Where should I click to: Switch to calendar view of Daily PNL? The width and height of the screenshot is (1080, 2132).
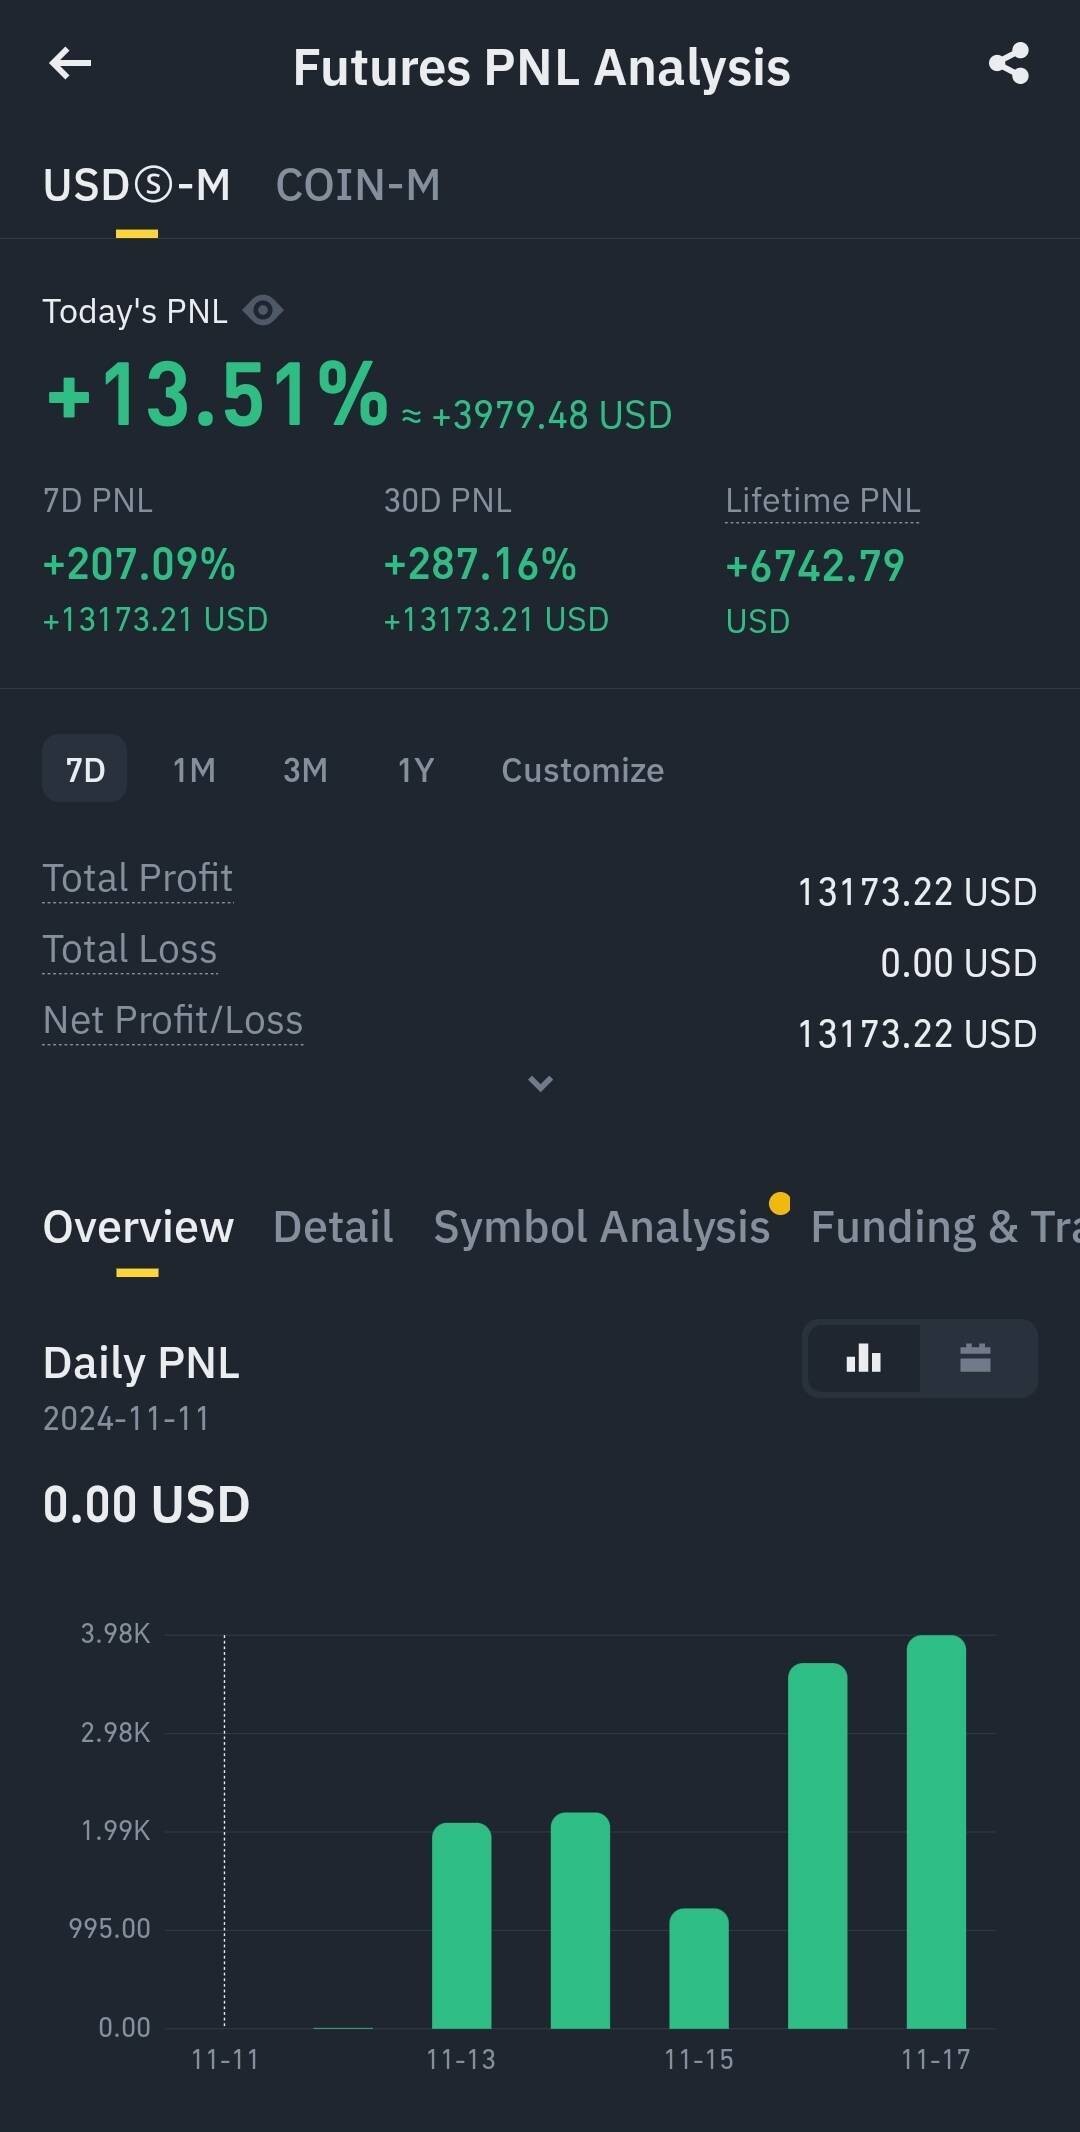[975, 1358]
